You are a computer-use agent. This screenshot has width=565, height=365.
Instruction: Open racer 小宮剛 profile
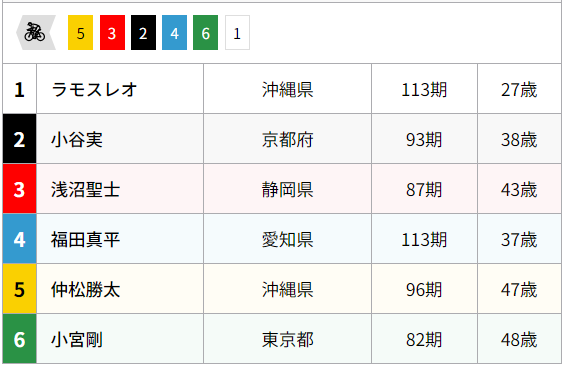coord(77,339)
